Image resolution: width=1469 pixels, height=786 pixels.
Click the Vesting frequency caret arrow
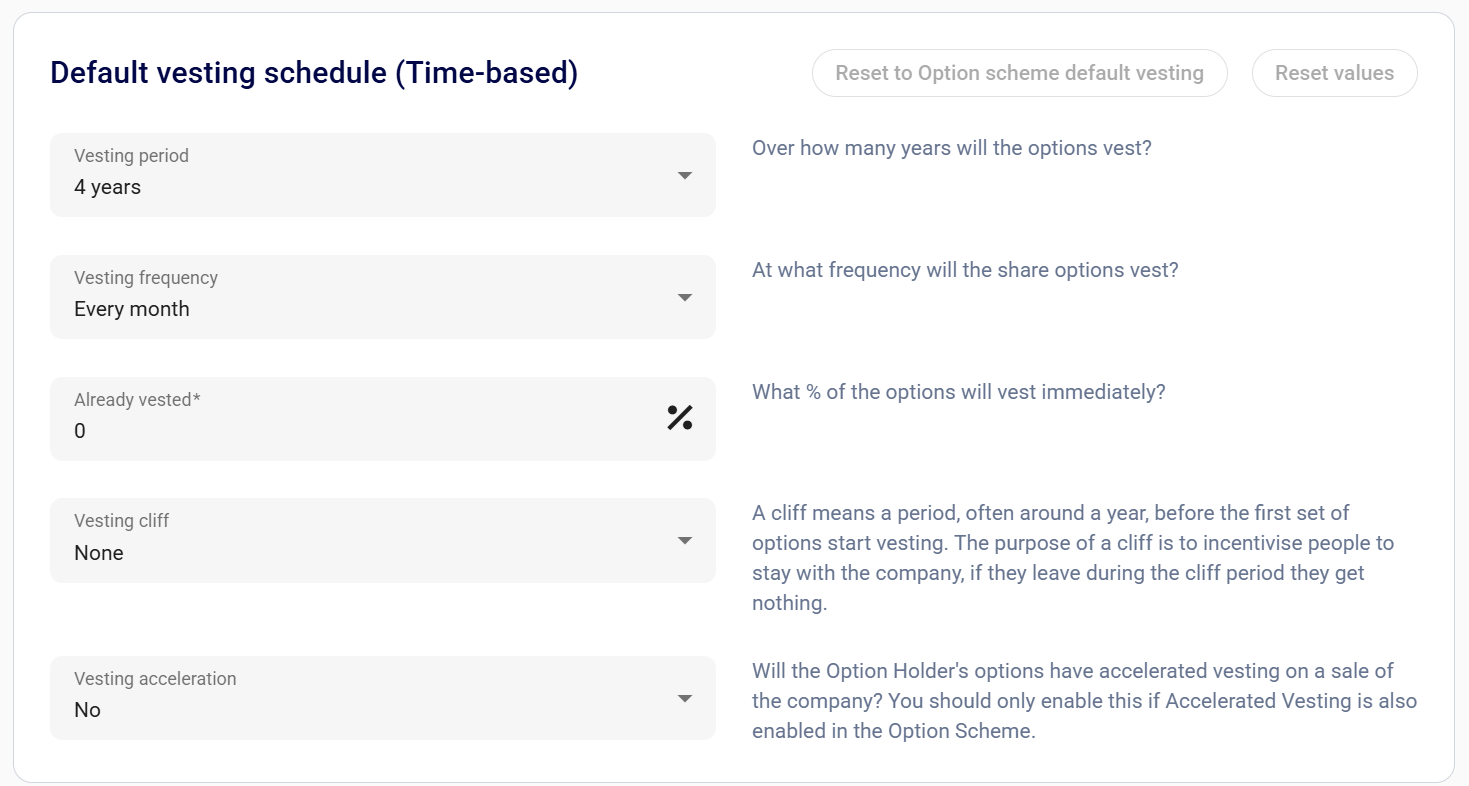tap(685, 298)
